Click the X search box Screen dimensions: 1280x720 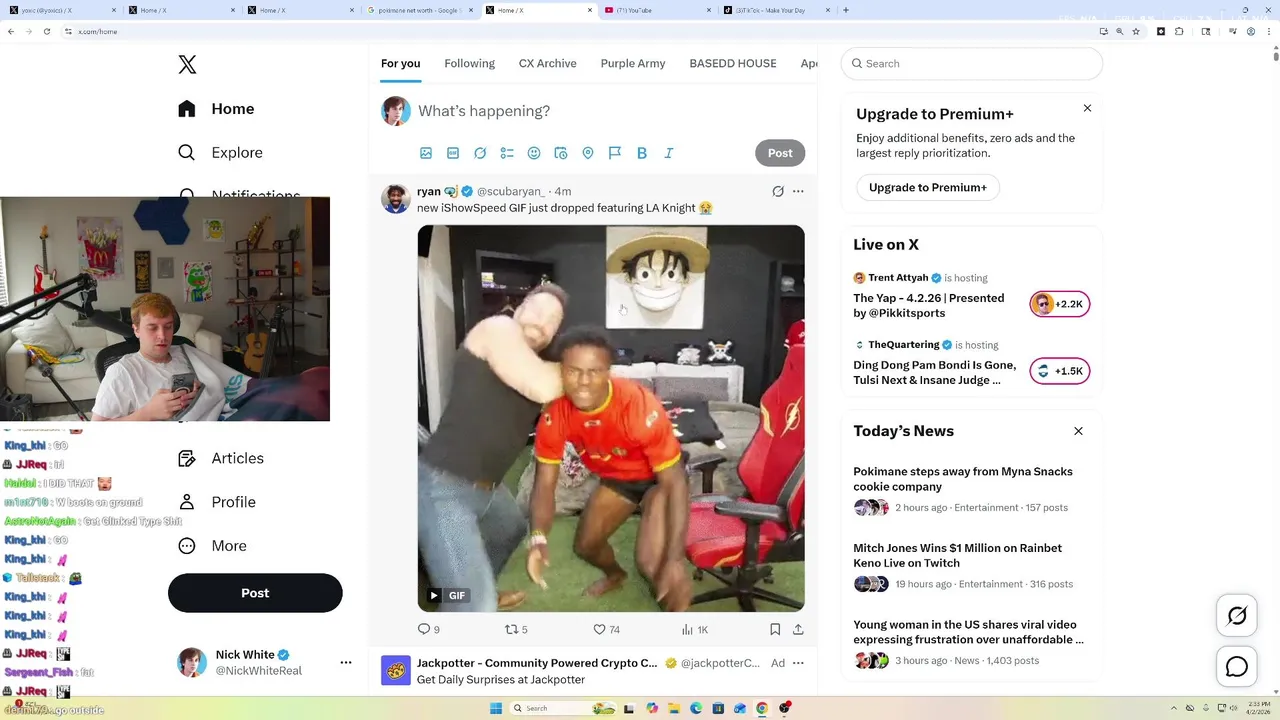click(x=972, y=63)
